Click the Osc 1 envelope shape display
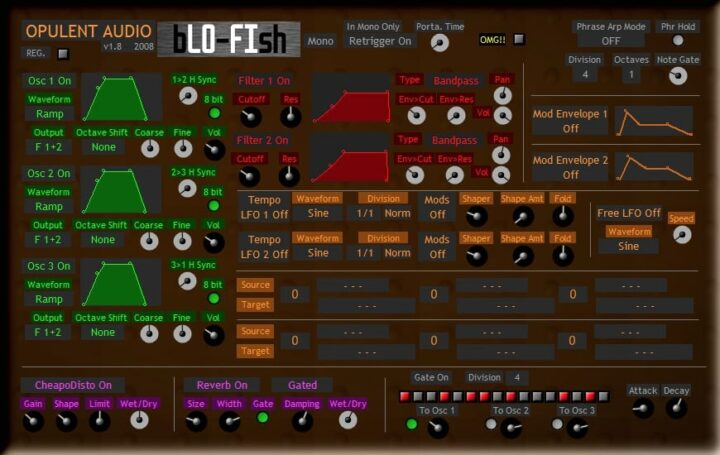Viewport: 720px width, 455px height. [x=121, y=96]
